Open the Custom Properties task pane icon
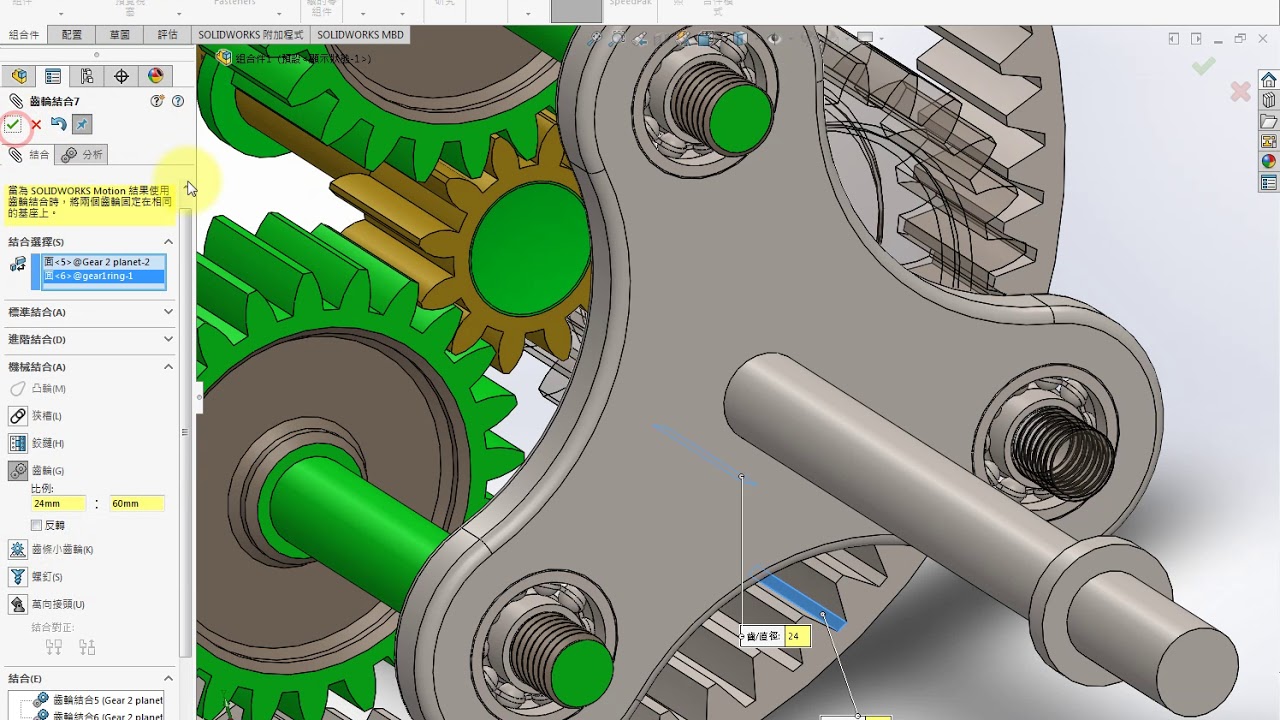The width and height of the screenshot is (1280, 720). (1268, 183)
